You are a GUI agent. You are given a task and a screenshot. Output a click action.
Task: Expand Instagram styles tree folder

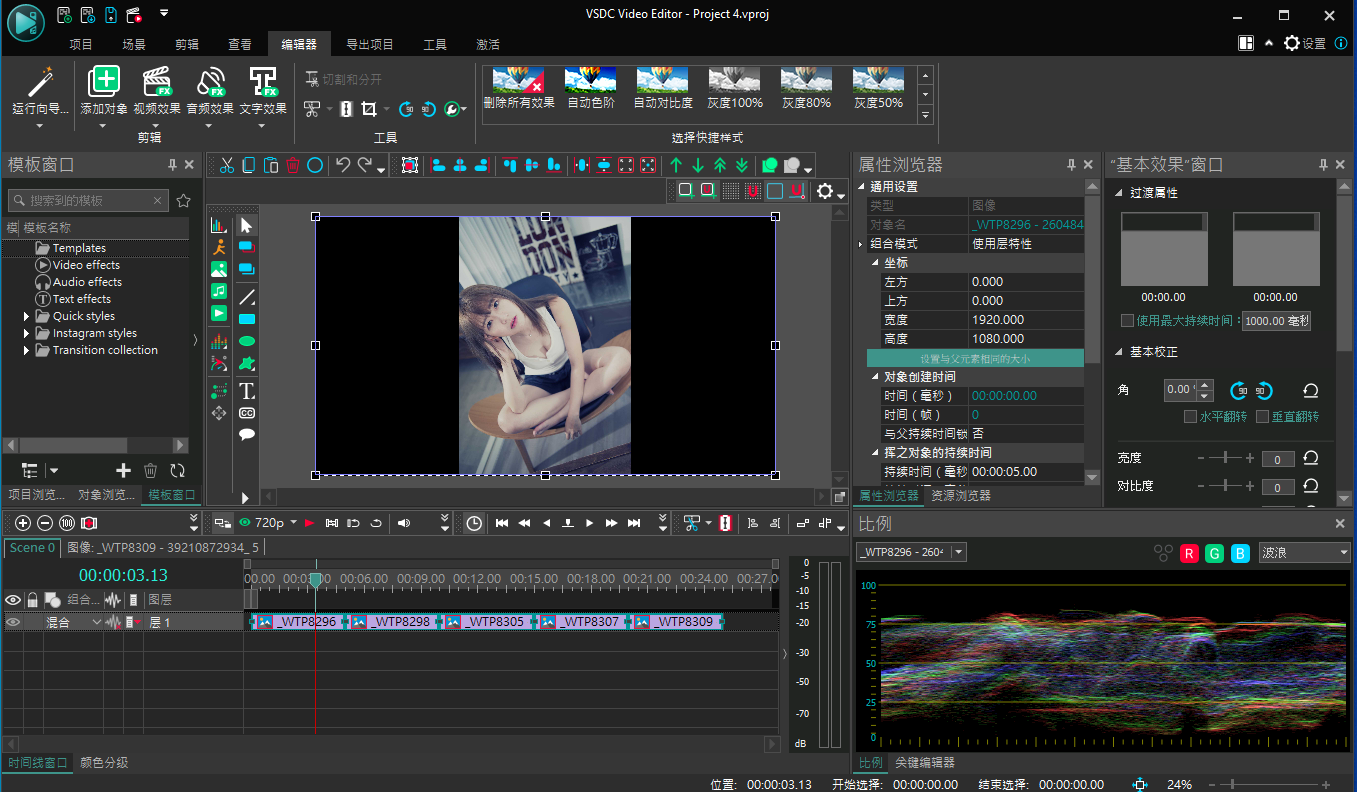point(27,333)
